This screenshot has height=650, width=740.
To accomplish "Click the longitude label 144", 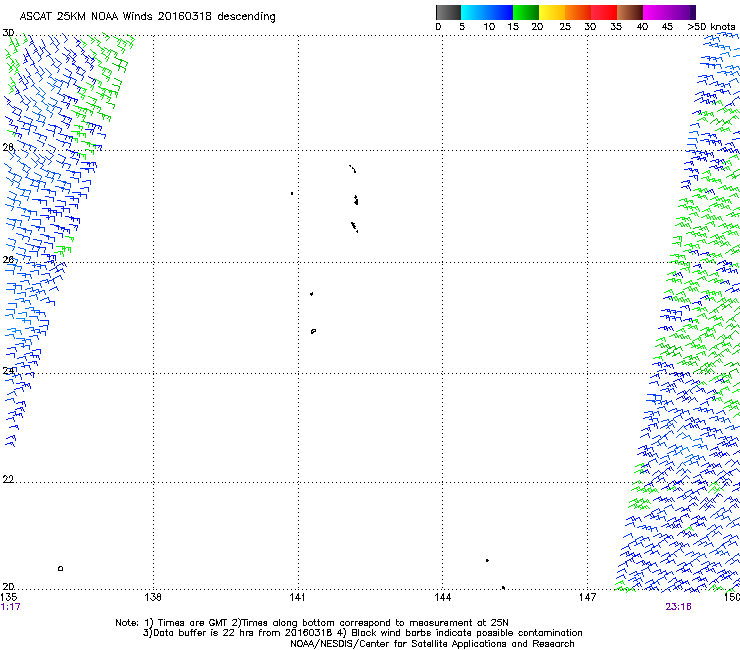I will (442, 597).
